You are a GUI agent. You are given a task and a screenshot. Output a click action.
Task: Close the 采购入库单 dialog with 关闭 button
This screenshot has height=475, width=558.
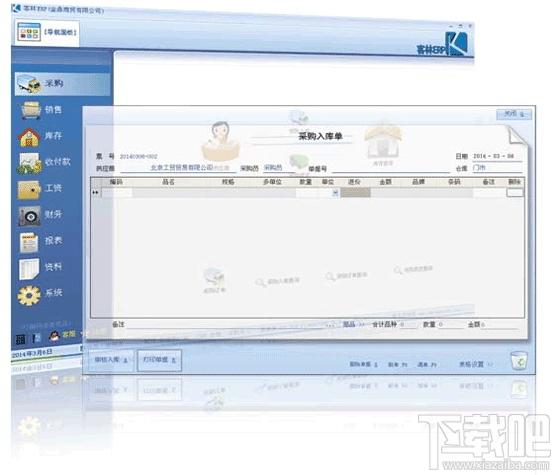point(514,114)
